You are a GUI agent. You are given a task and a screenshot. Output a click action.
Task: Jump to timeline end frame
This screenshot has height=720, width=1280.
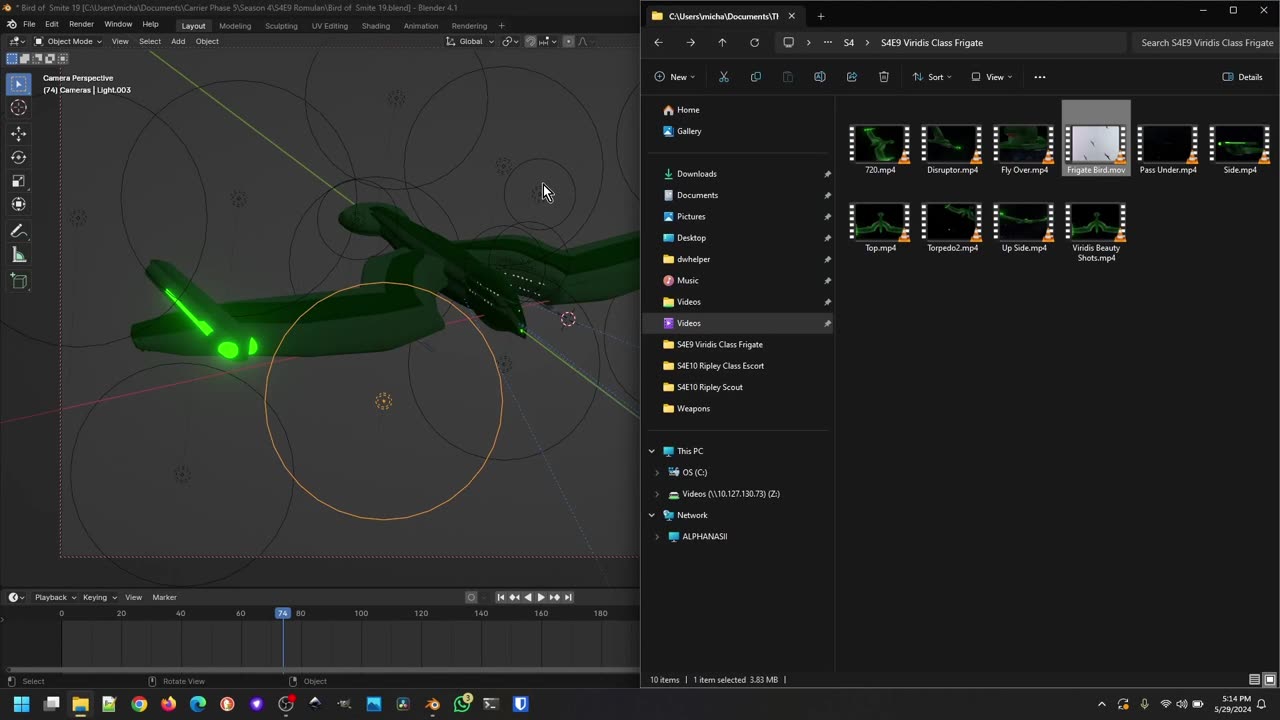(568, 597)
